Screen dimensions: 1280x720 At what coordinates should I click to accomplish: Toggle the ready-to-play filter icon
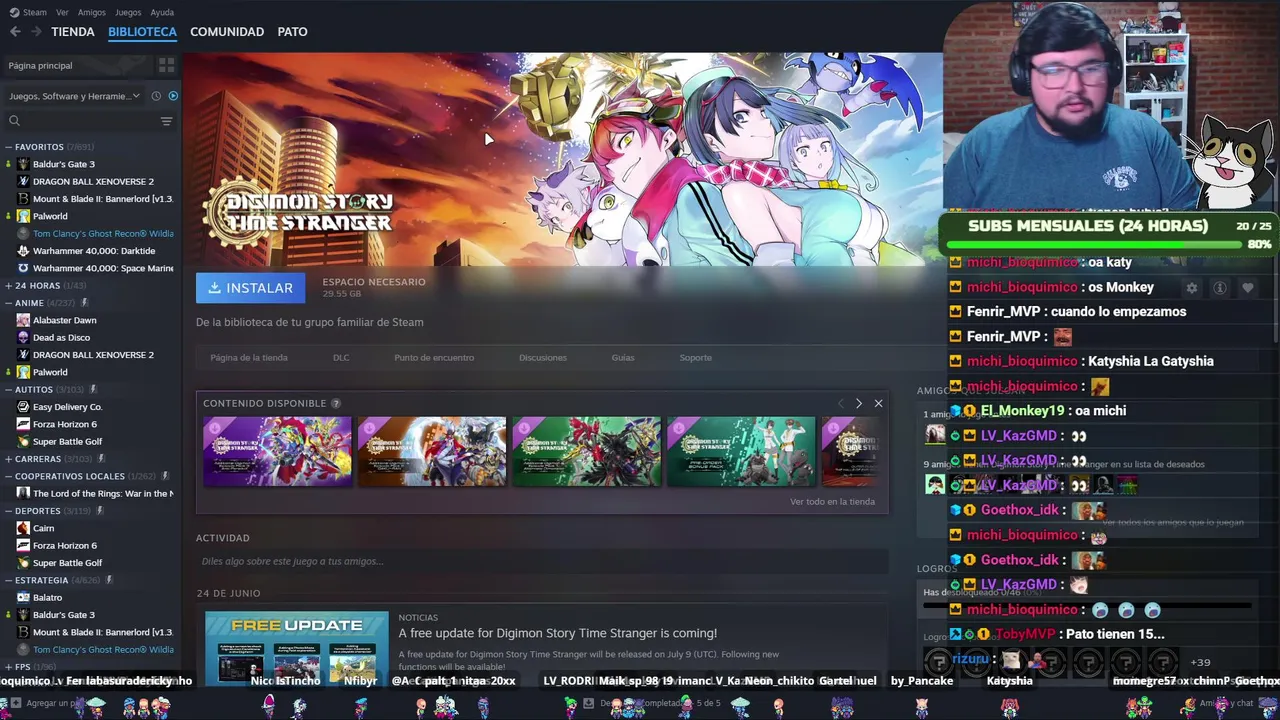click(173, 96)
